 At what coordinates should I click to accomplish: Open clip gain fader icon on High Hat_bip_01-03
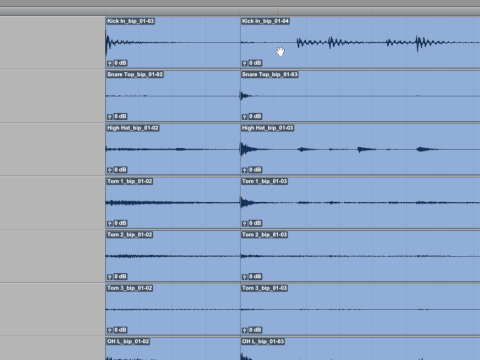(x=244, y=170)
